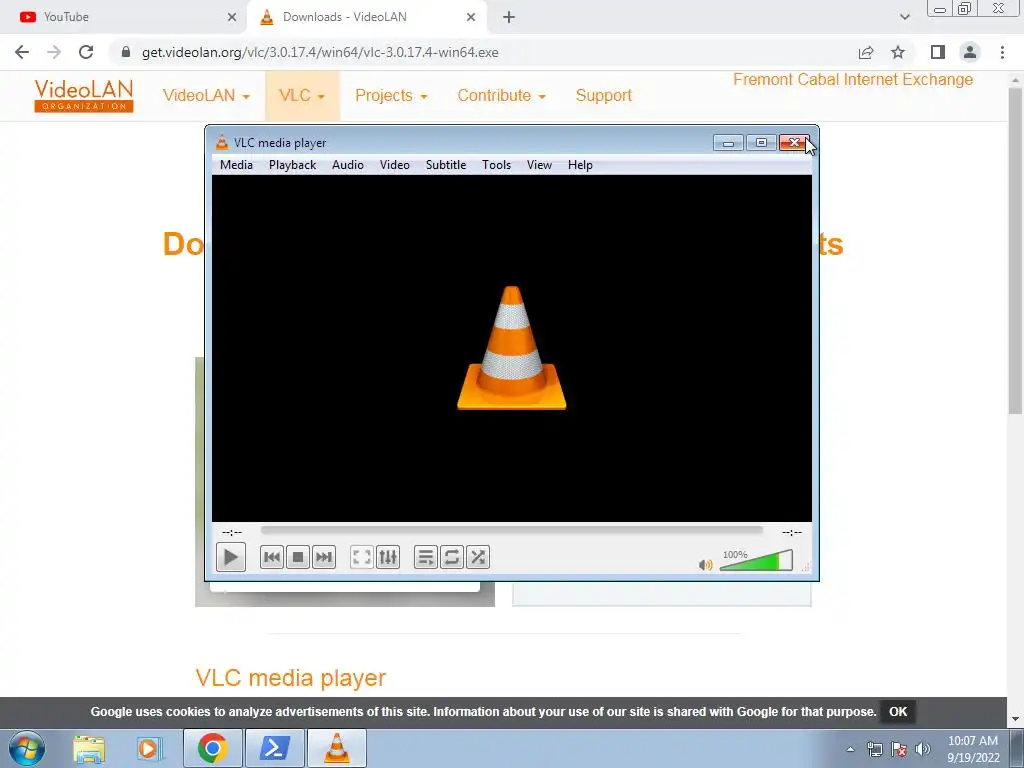
Task: Open Chrome three-dot menu
Action: pos(1002,52)
